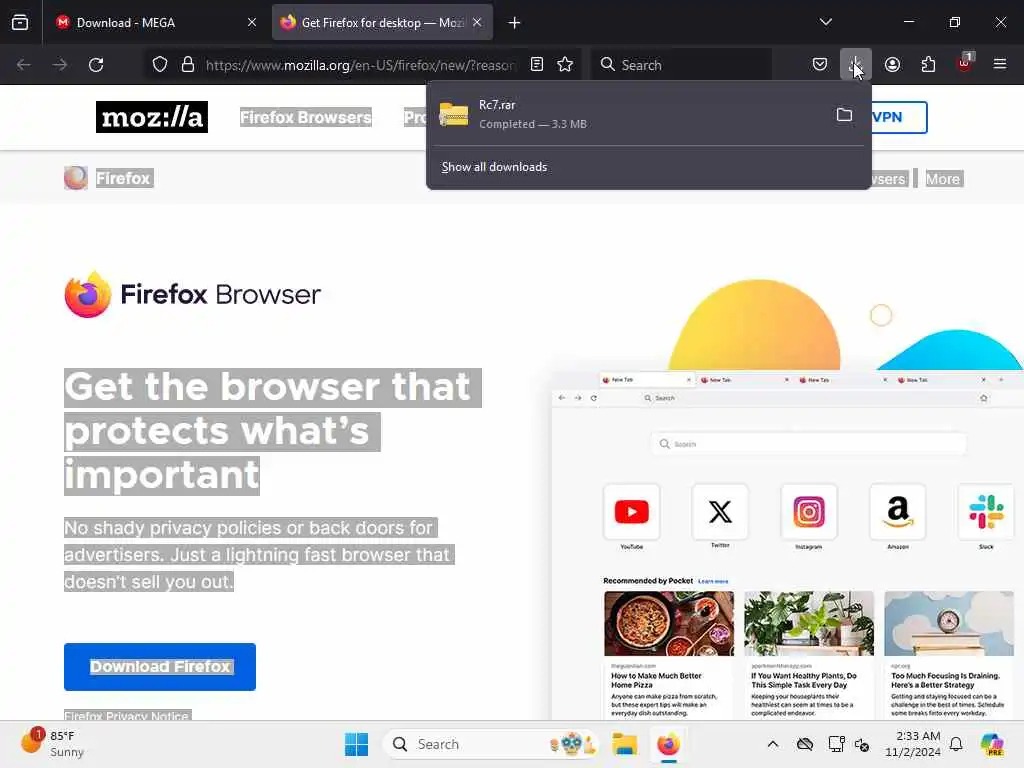Viewport: 1024px width, 768px height.
Task: Close the Get Firefox for desktop tab
Action: [477, 22]
